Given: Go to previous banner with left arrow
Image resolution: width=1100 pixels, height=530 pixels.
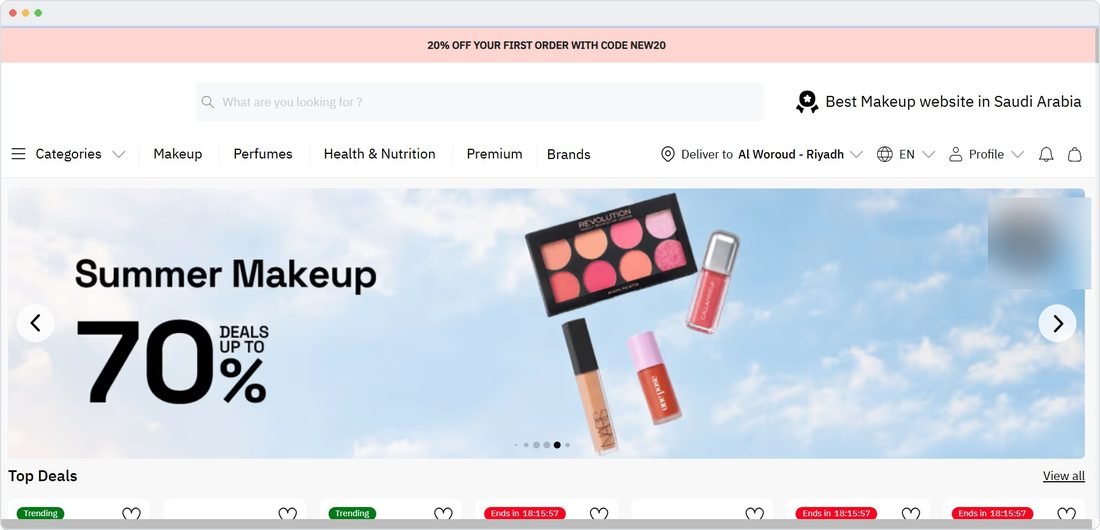Looking at the screenshot, I should coord(36,324).
